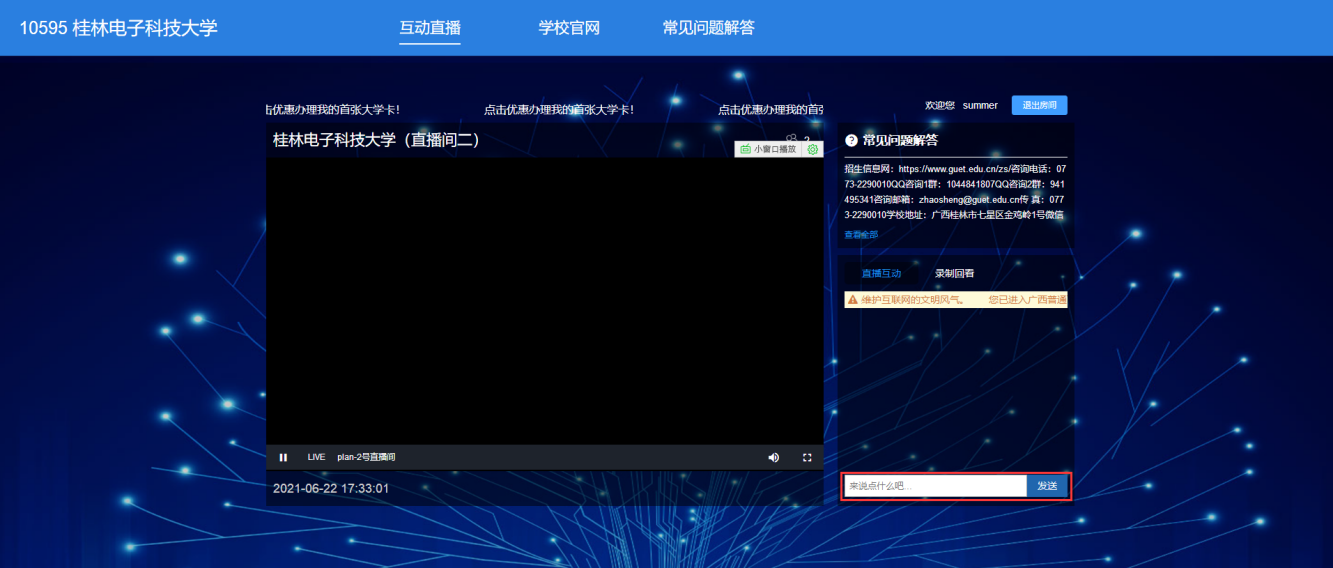The image size is (1333, 568).
Task: Switch to the 直播互动 tab
Action: click(881, 273)
